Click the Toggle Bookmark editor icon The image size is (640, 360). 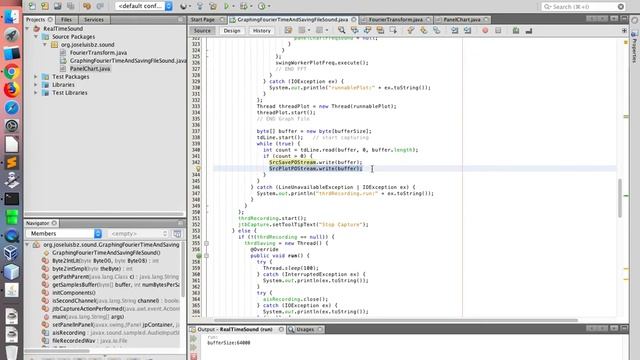pos(436,31)
